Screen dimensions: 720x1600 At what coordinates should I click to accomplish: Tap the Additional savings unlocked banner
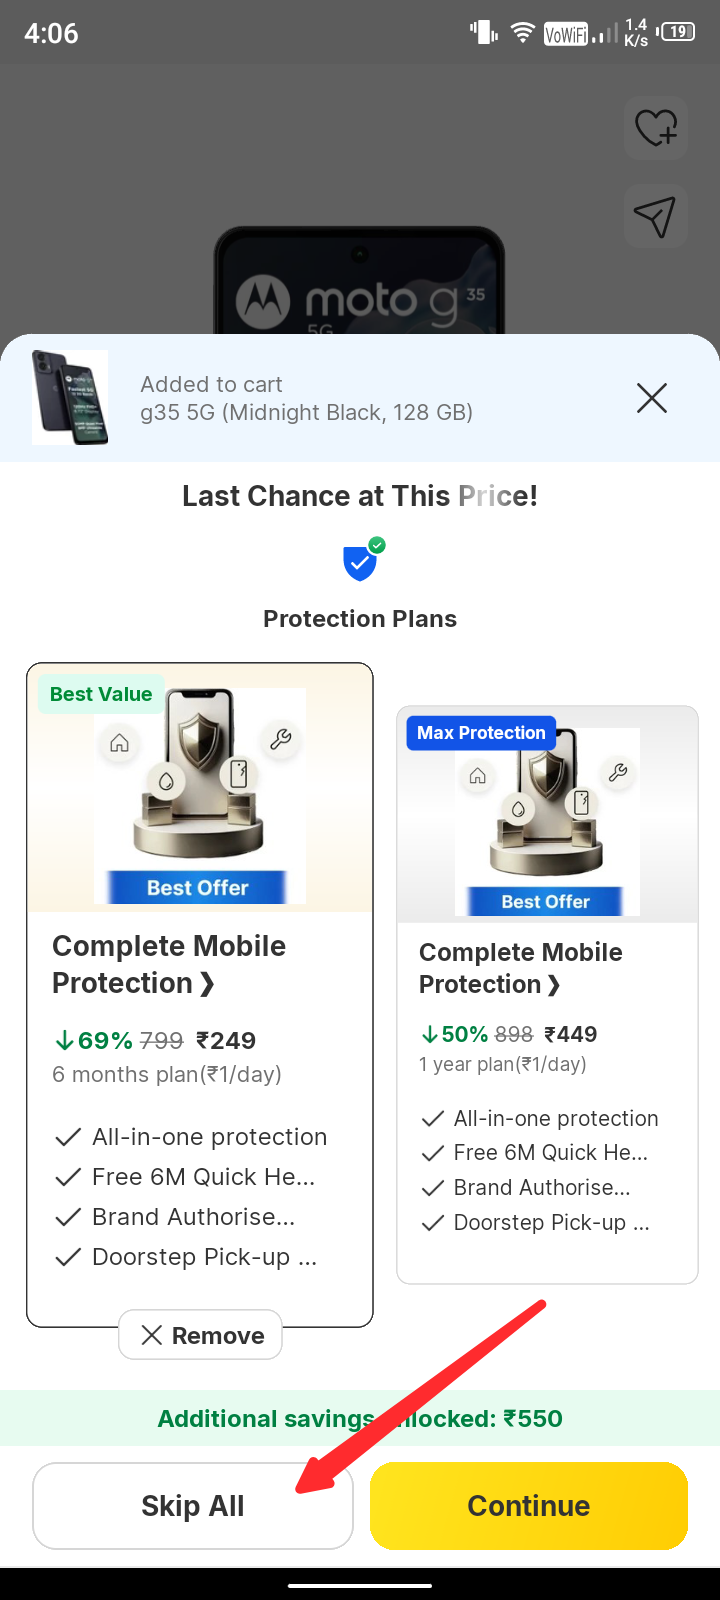360,1418
